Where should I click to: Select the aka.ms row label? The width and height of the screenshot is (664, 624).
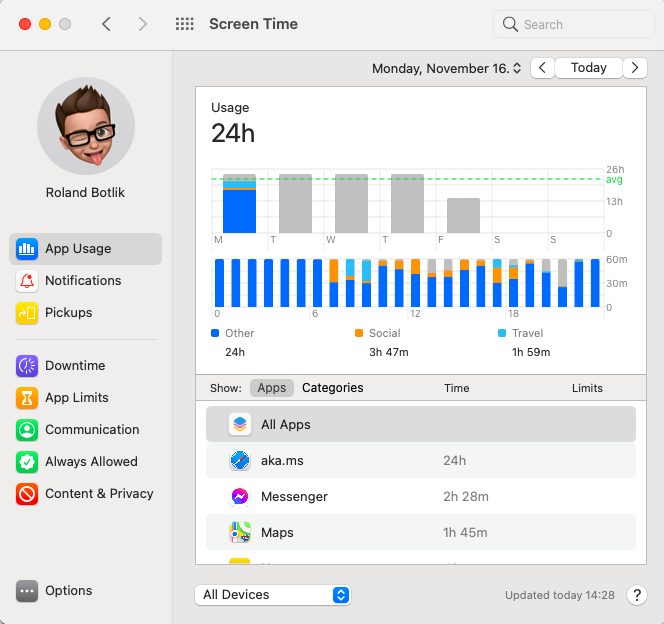click(x=282, y=460)
